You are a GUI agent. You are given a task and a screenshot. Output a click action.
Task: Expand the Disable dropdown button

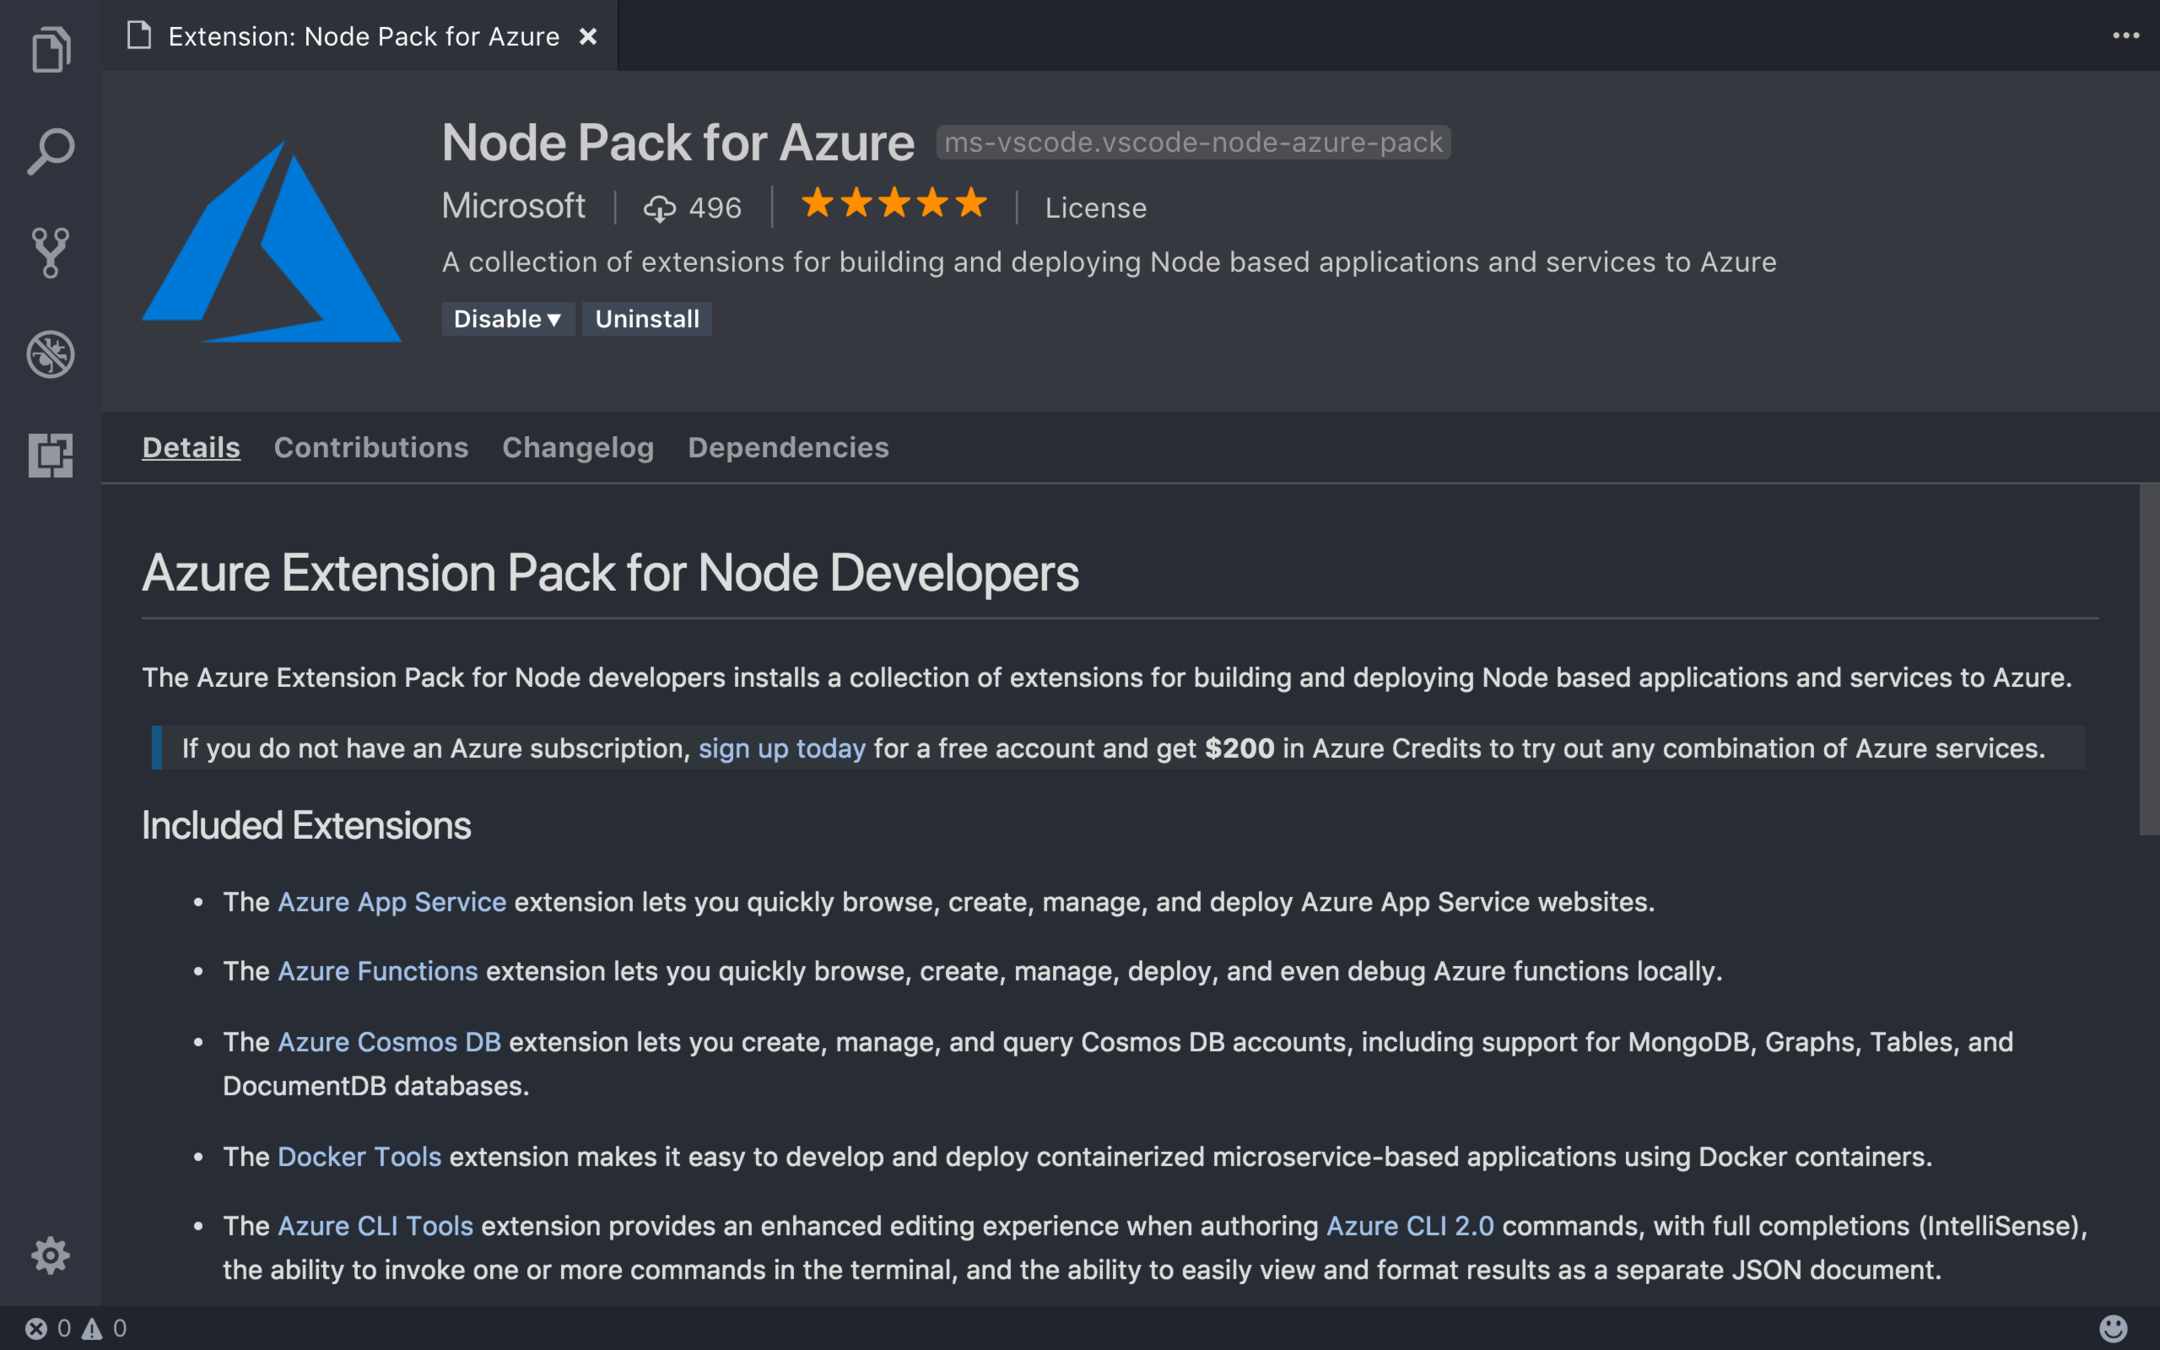pyautogui.click(x=507, y=319)
